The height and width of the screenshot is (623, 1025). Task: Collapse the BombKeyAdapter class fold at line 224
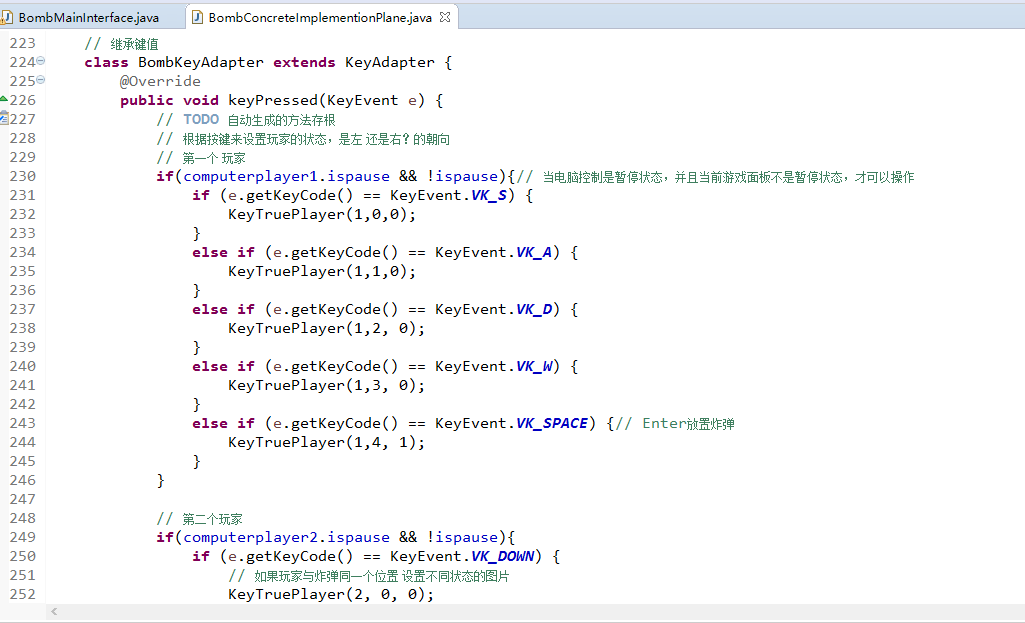point(41,61)
